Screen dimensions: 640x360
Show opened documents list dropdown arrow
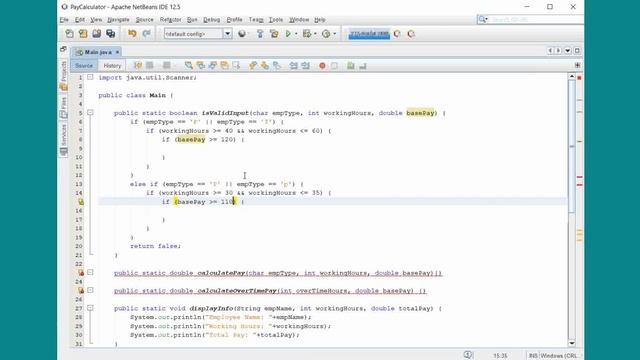pyautogui.click(x=568, y=51)
